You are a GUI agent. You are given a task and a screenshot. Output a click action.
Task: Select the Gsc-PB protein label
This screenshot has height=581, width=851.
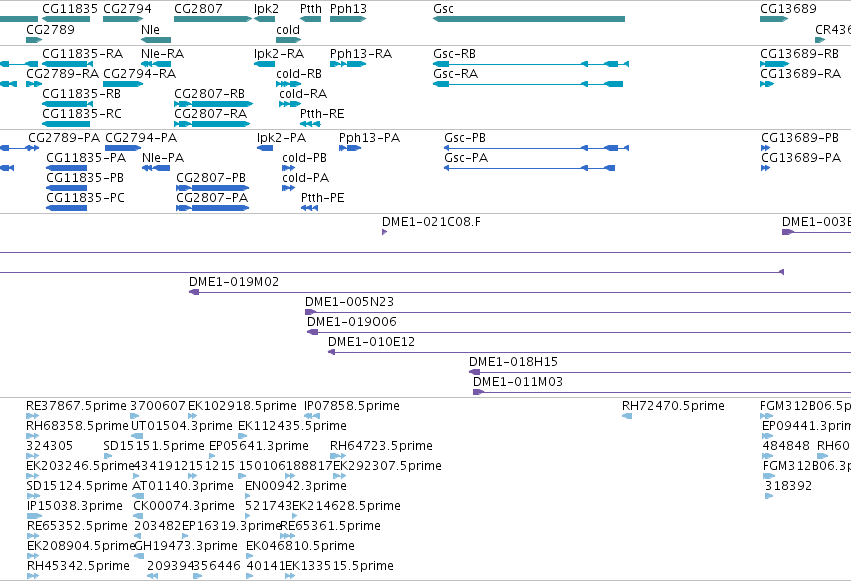[465, 138]
